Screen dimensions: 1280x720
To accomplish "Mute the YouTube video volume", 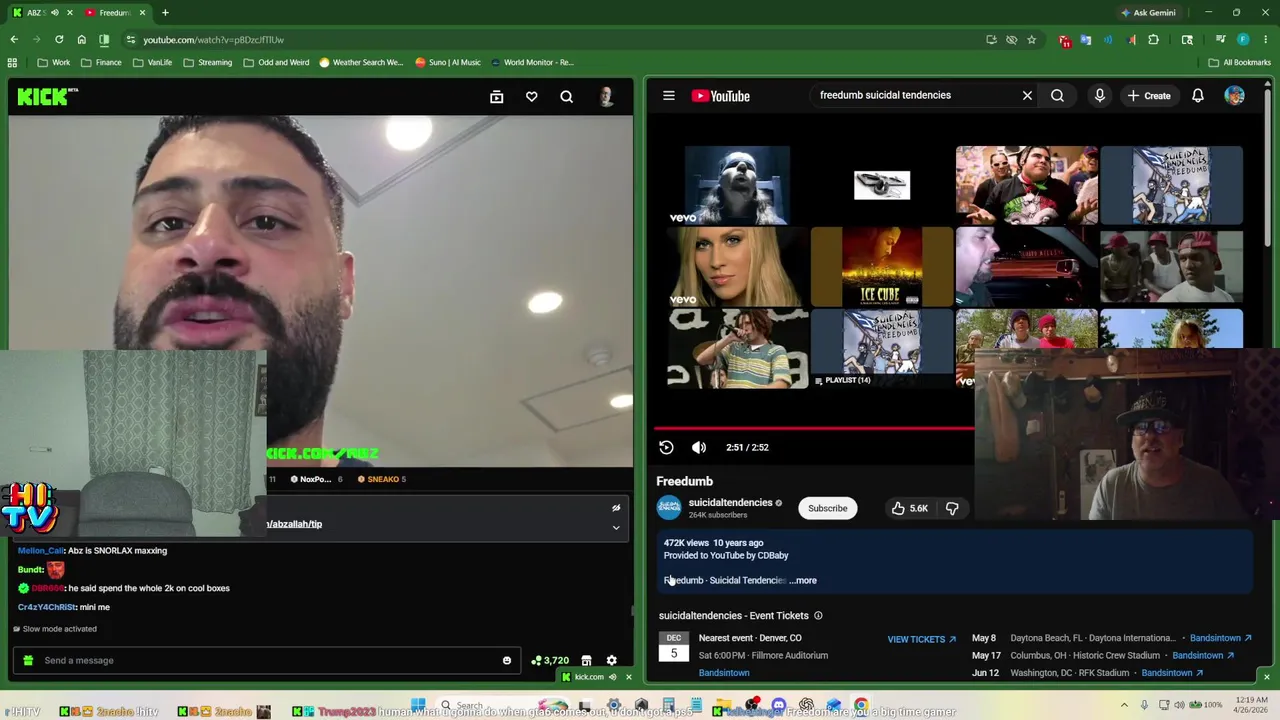I will [x=699, y=448].
